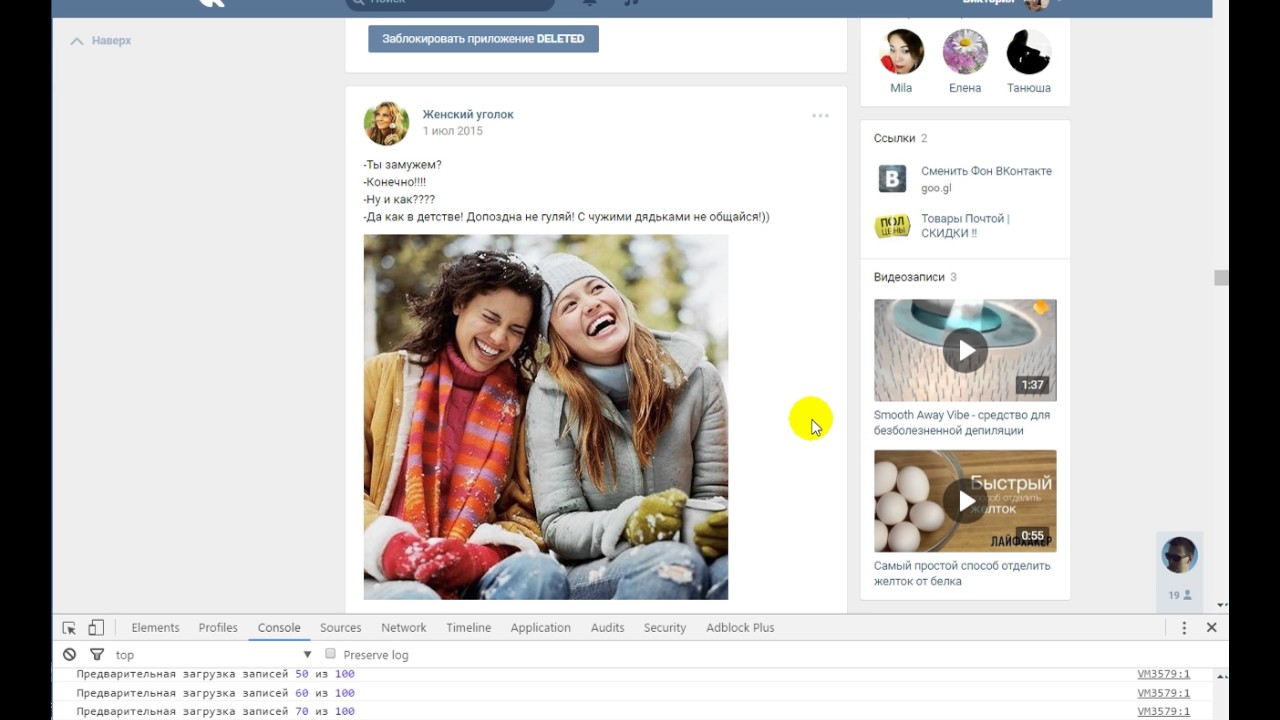Open the Sources tab

tap(340, 628)
